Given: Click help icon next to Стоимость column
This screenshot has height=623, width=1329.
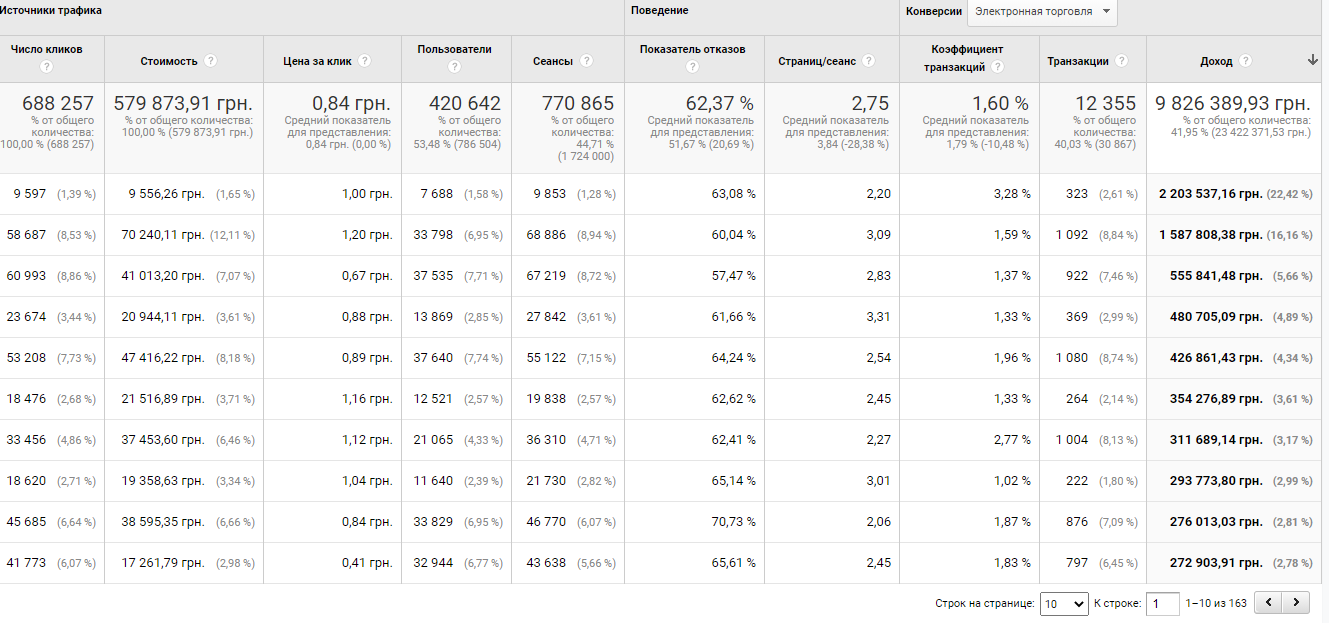Looking at the screenshot, I should coord(210,61).
